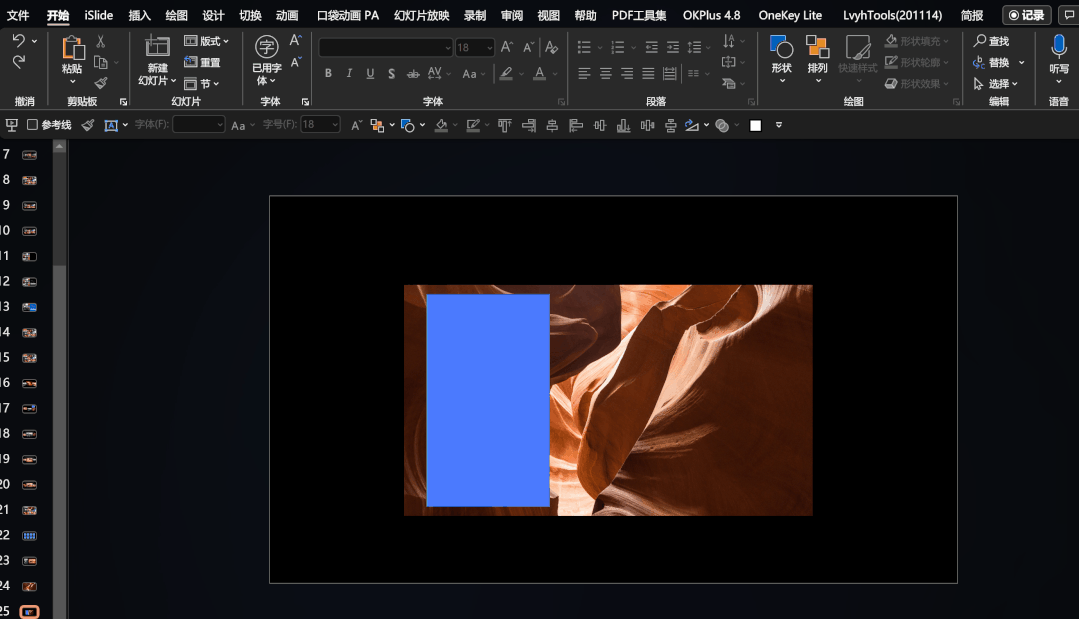1079x619 pixels.
Task: Select the Format Painter brush in clipboard group
Action: (x=100, y=83)
